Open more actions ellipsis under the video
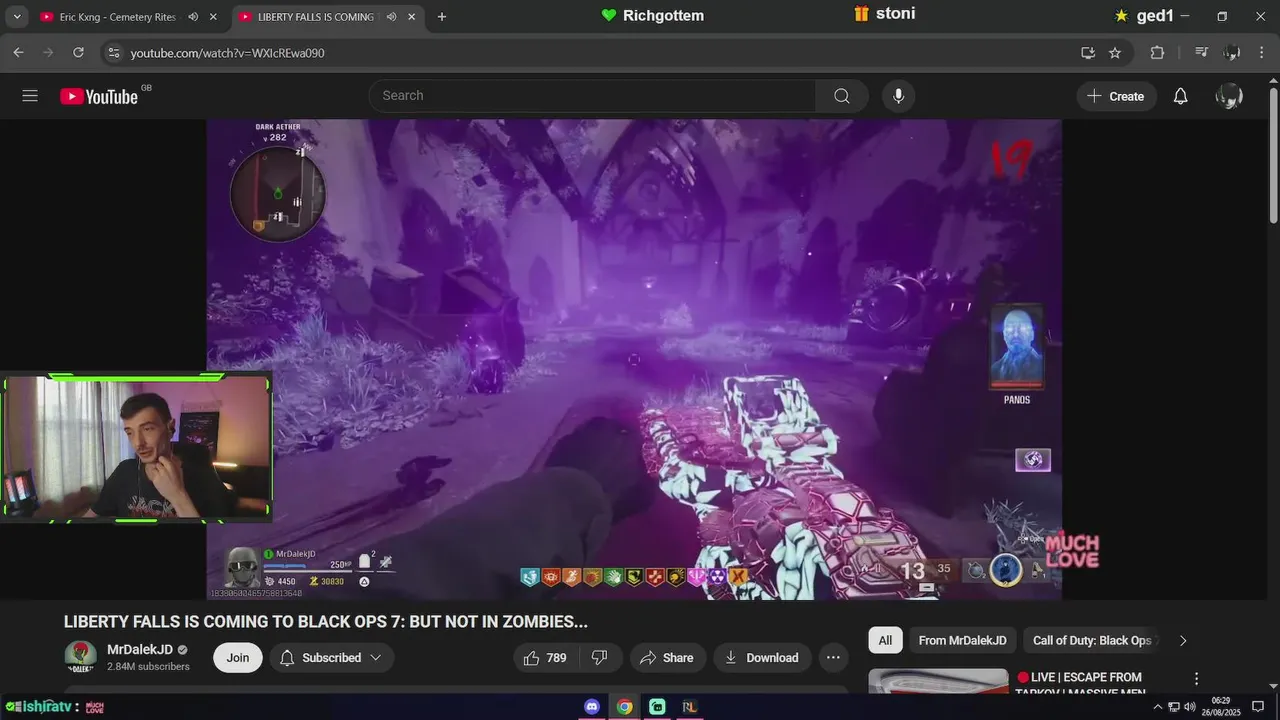 833,657
